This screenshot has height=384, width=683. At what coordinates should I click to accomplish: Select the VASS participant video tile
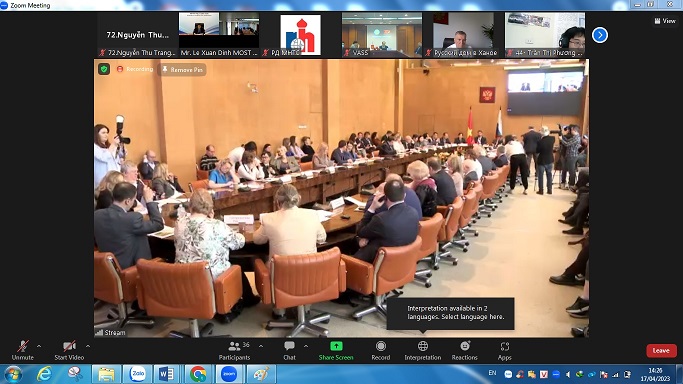(x=382, y=35)
